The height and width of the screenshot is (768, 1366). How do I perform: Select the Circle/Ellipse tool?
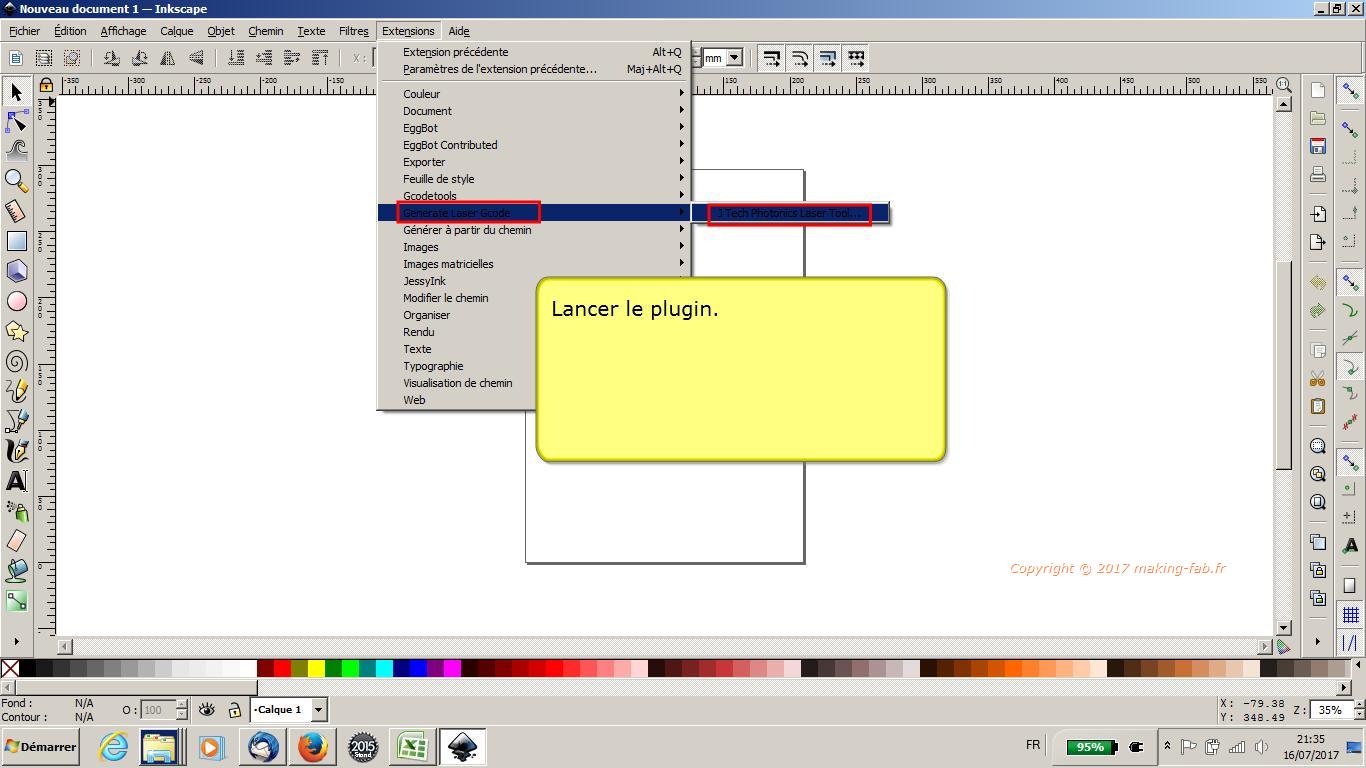(16, 301)
